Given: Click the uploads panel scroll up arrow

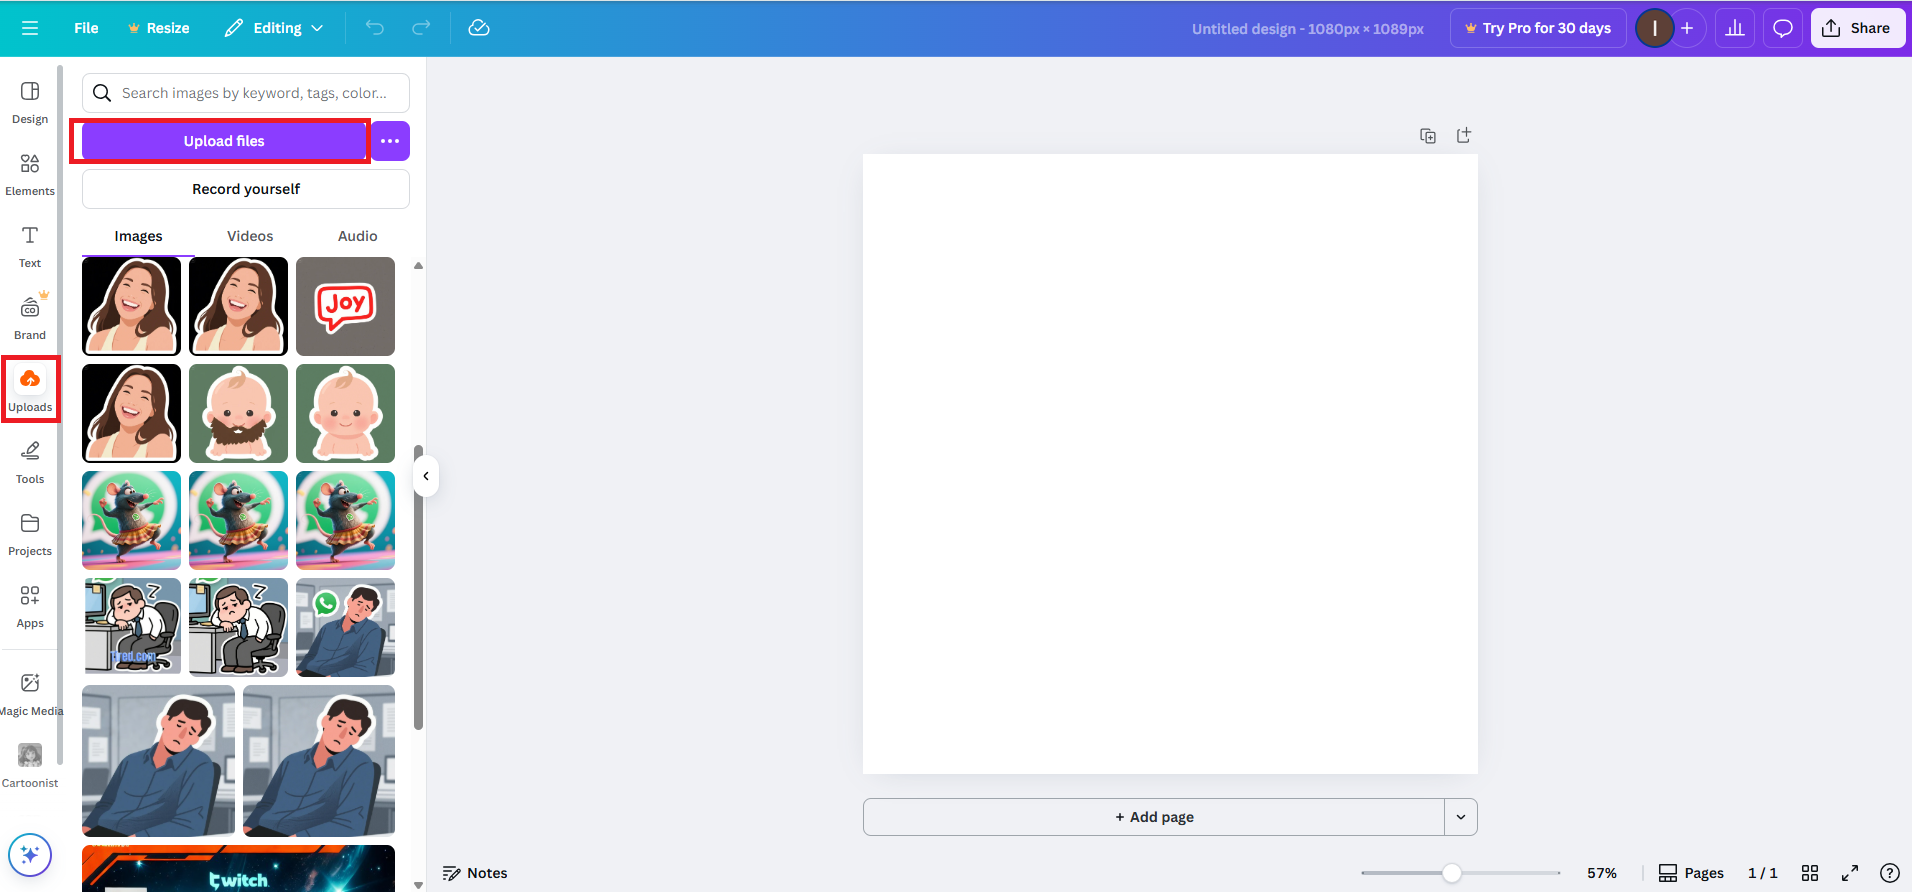Looking at the screenshot, I should point(418,266).
